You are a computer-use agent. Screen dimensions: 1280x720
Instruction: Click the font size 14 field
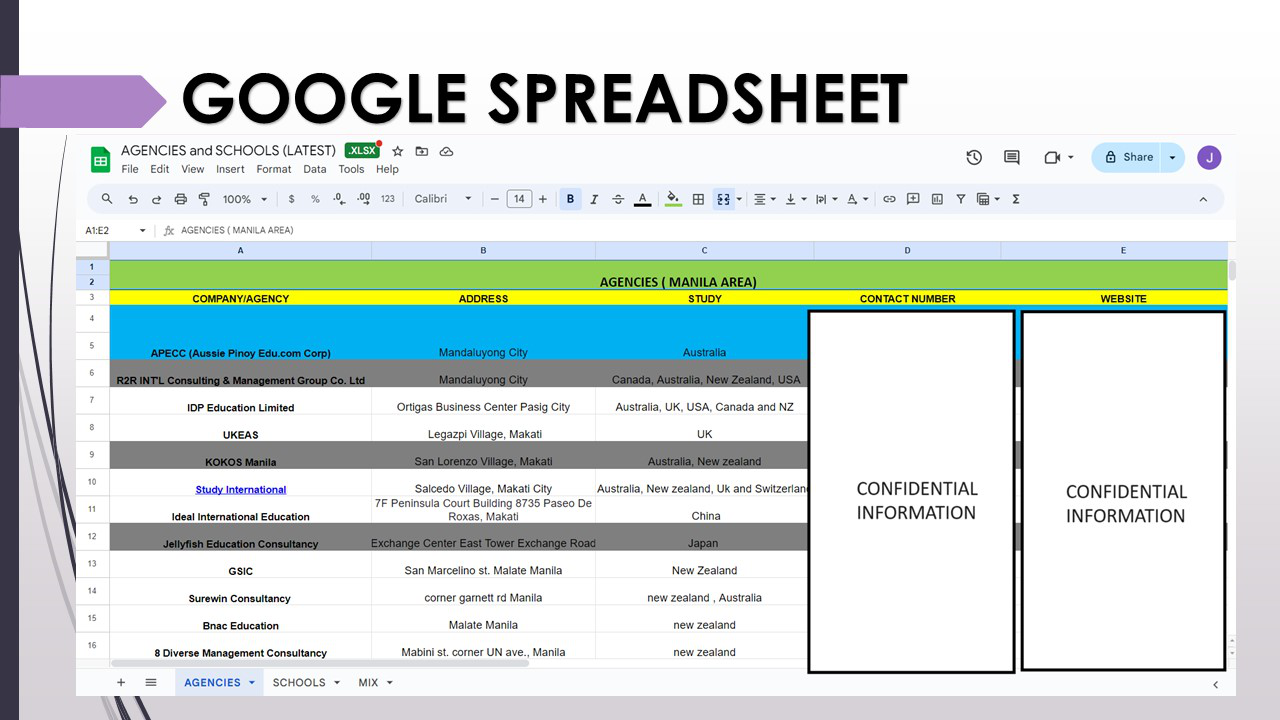tap(519, 199)
